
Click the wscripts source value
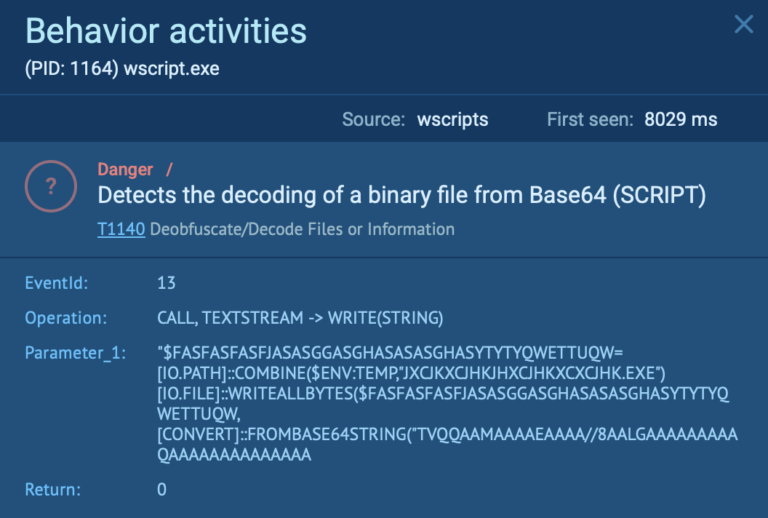453,120
